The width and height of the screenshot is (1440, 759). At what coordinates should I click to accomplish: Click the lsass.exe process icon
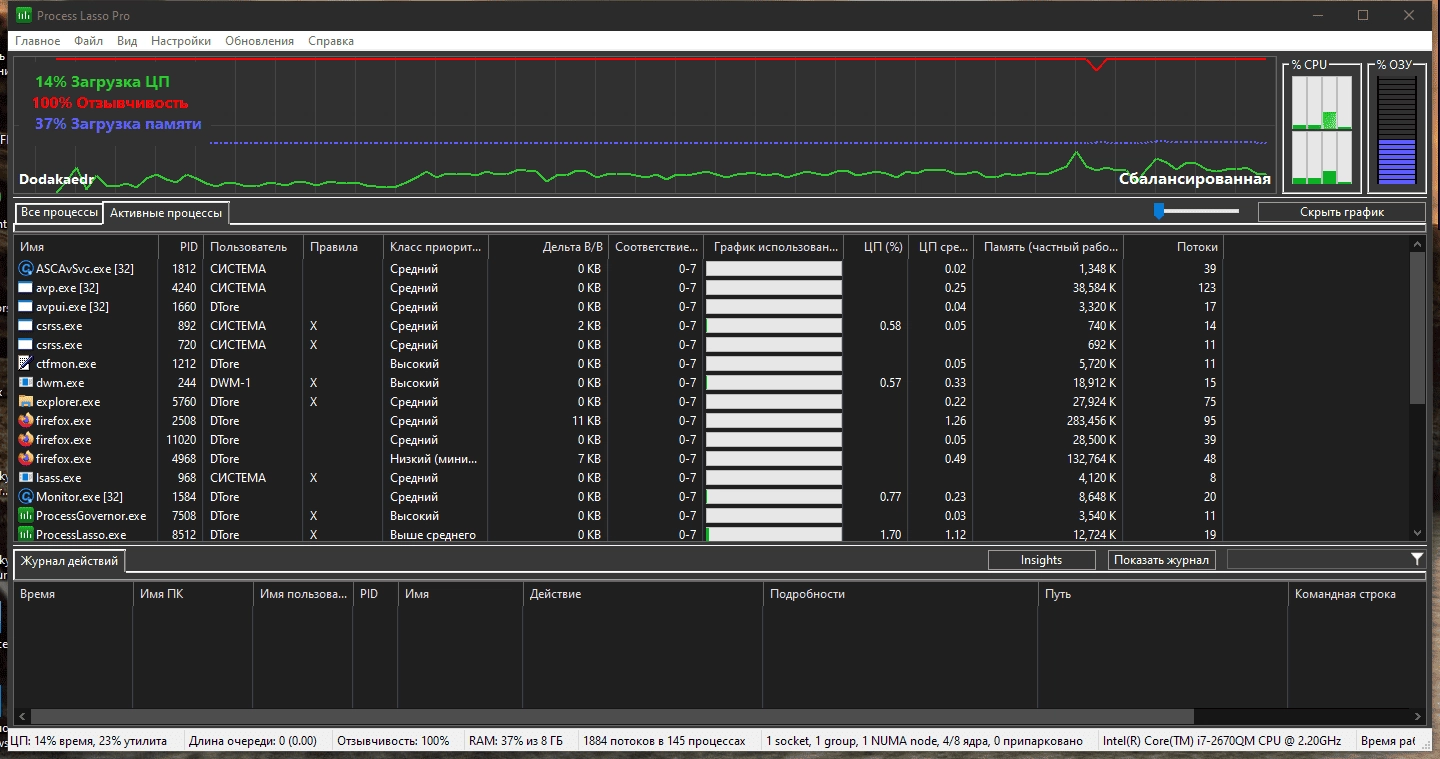pos(26,478)
